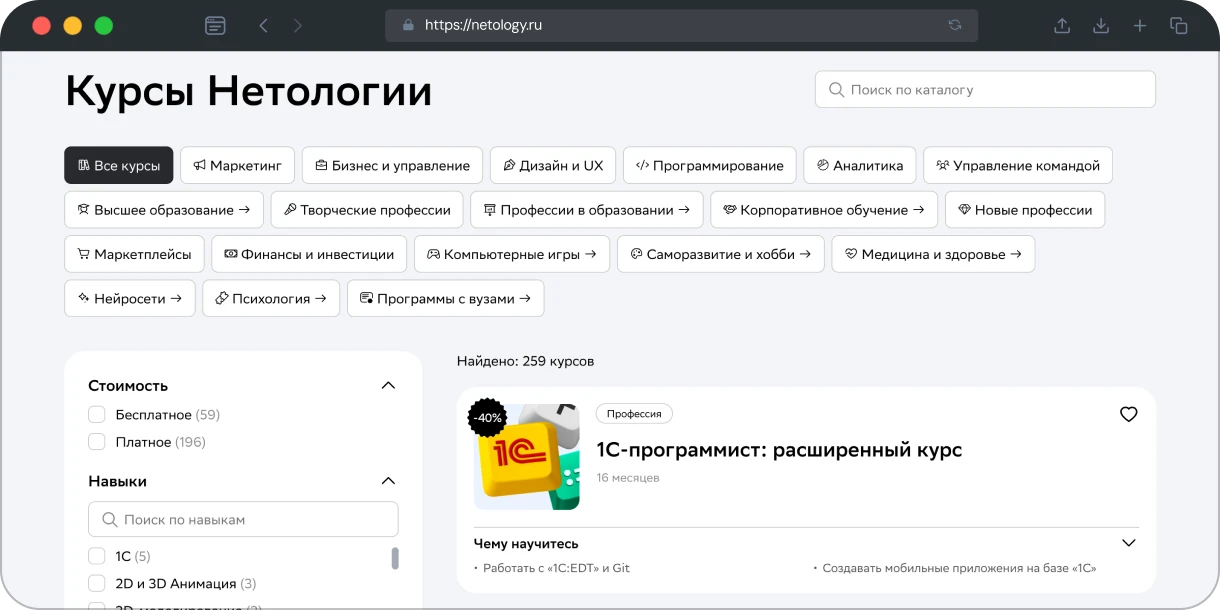Image resolution: width=1220 pixels, height=610 pixels.
Task: Switch to the Маркетинг category
Action: (237, 166)
